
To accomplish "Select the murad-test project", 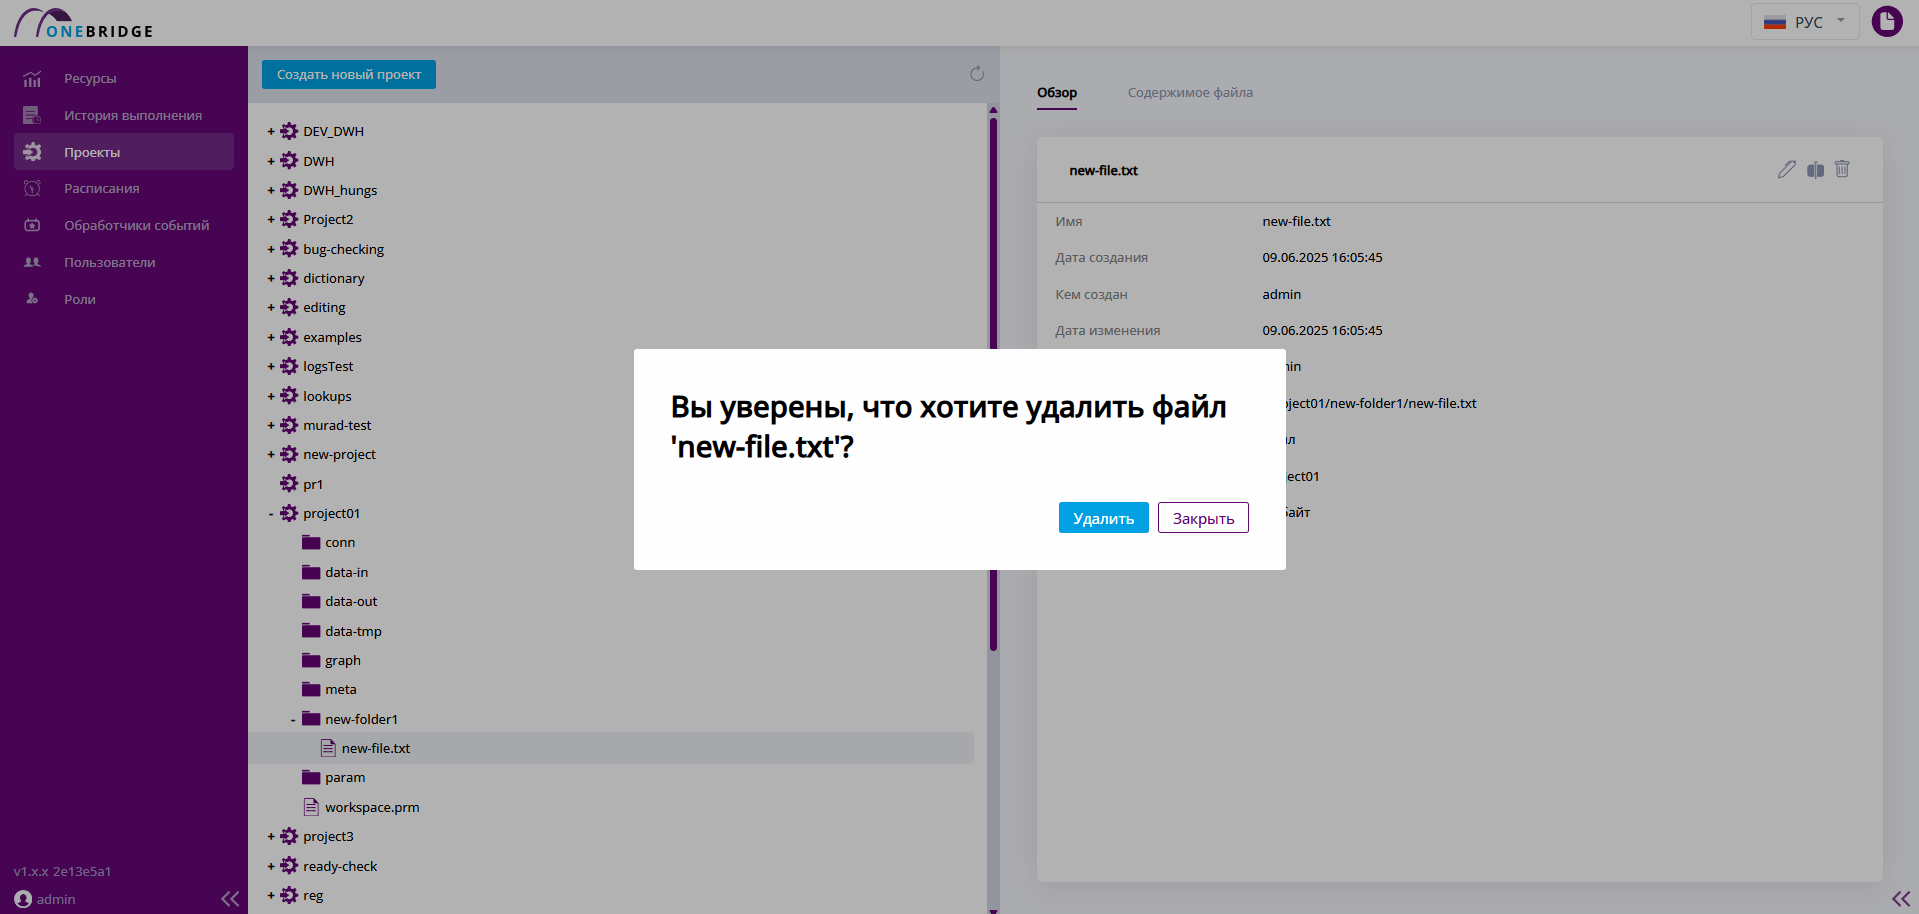I will point(337,425).
